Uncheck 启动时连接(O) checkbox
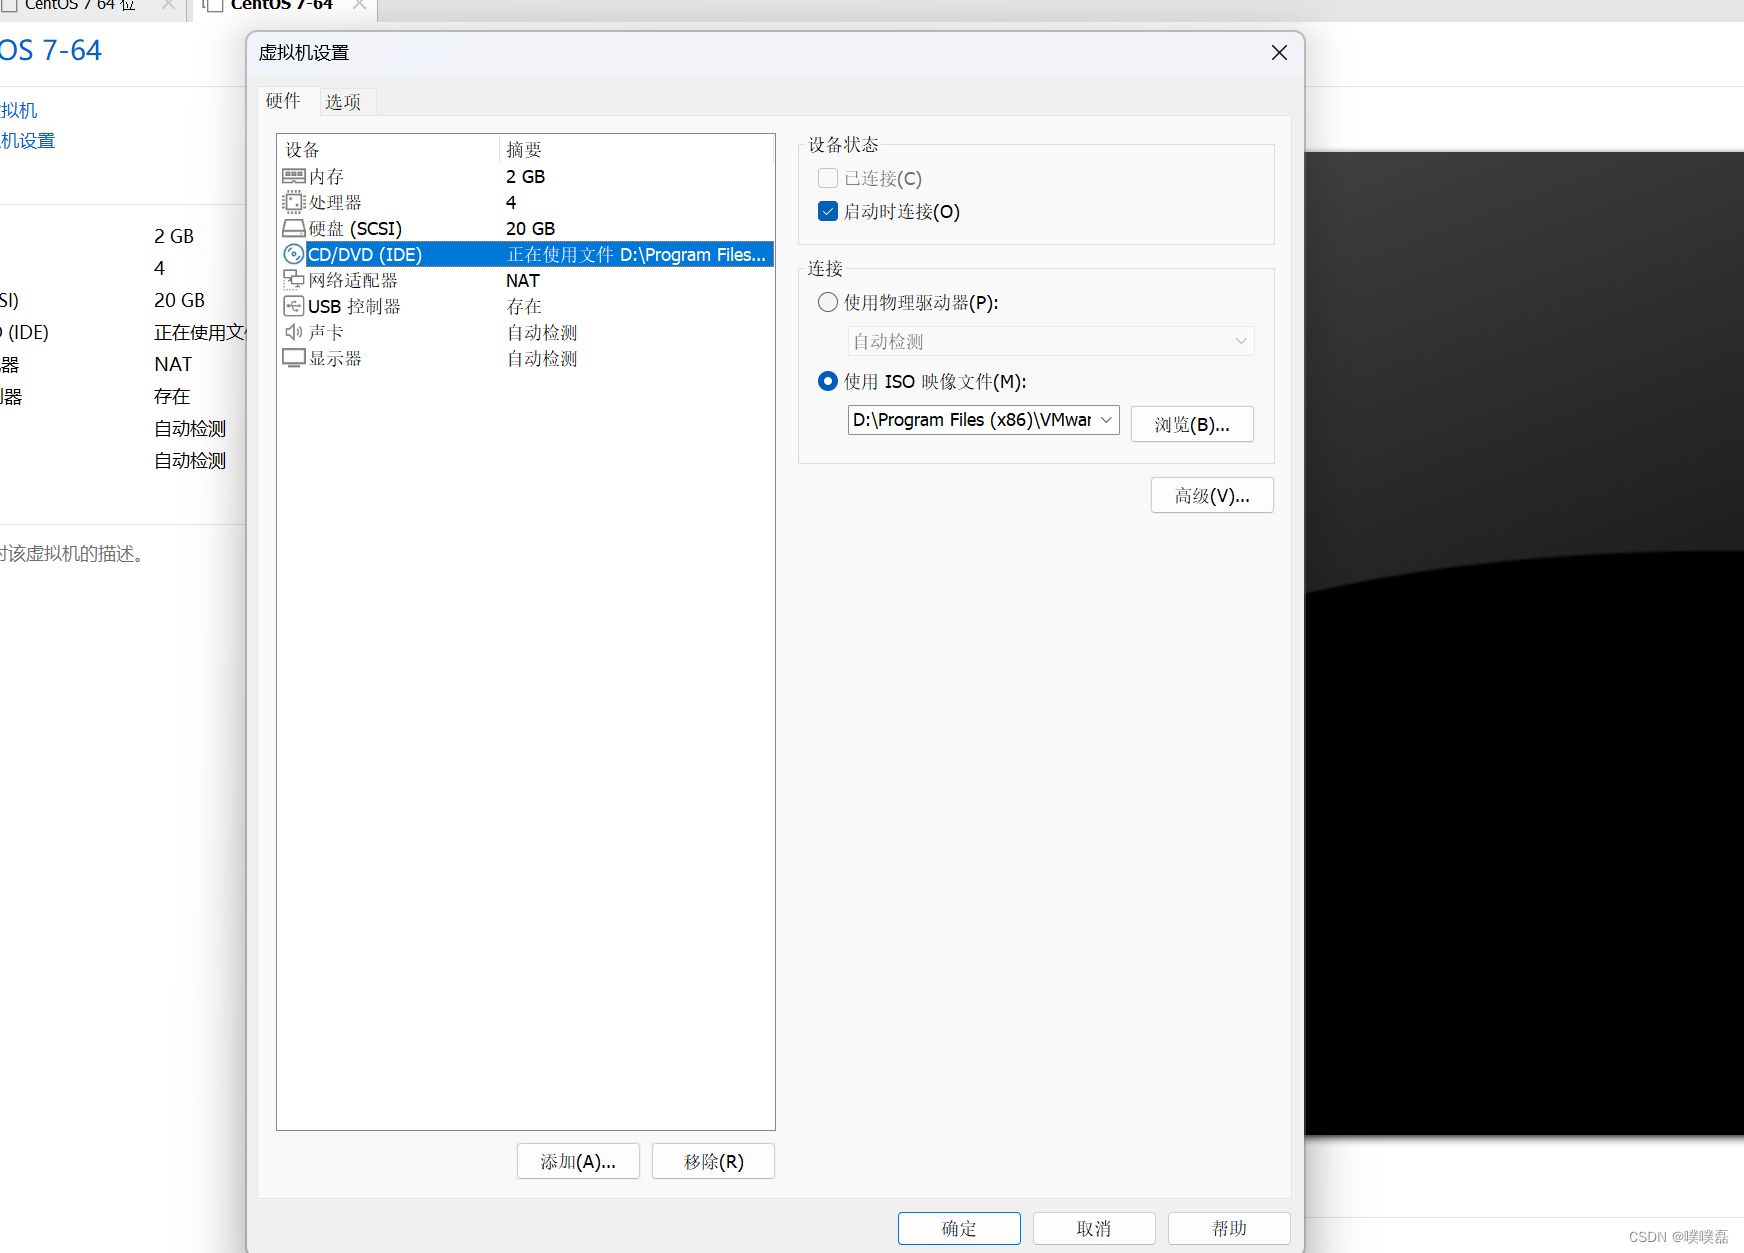The height and width of the screenshot is (1253, 1744). [827, 211]
